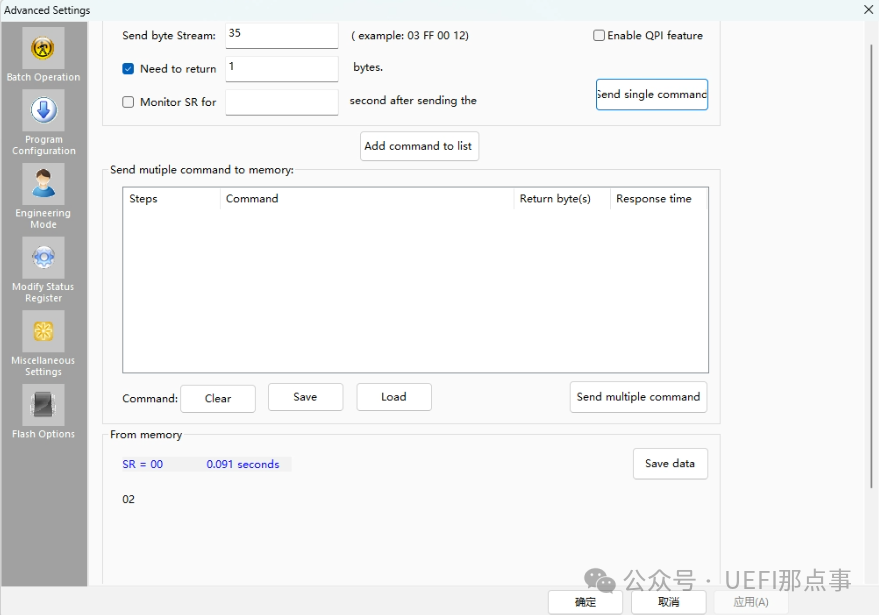Select the Modify Status Register icon
879x615 pixels.
point(43,258)
